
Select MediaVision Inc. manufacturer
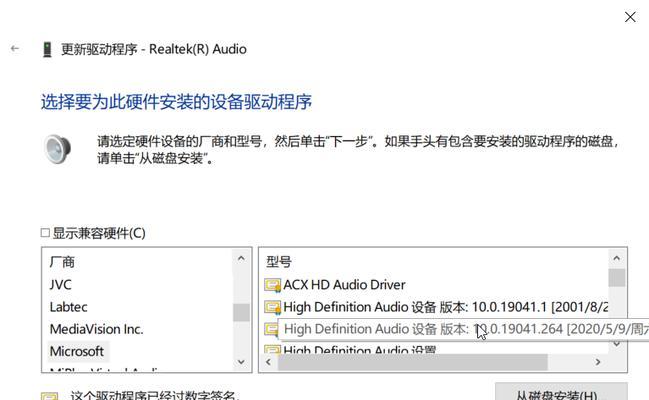click(96, 329)
